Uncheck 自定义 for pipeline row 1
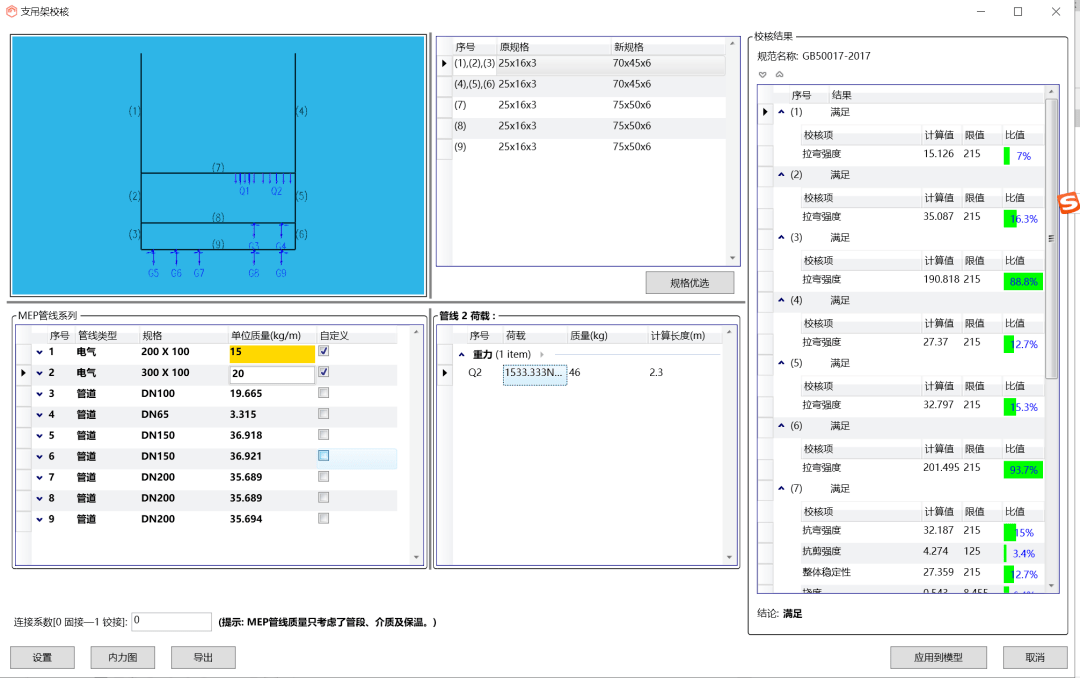 point(323,352)
